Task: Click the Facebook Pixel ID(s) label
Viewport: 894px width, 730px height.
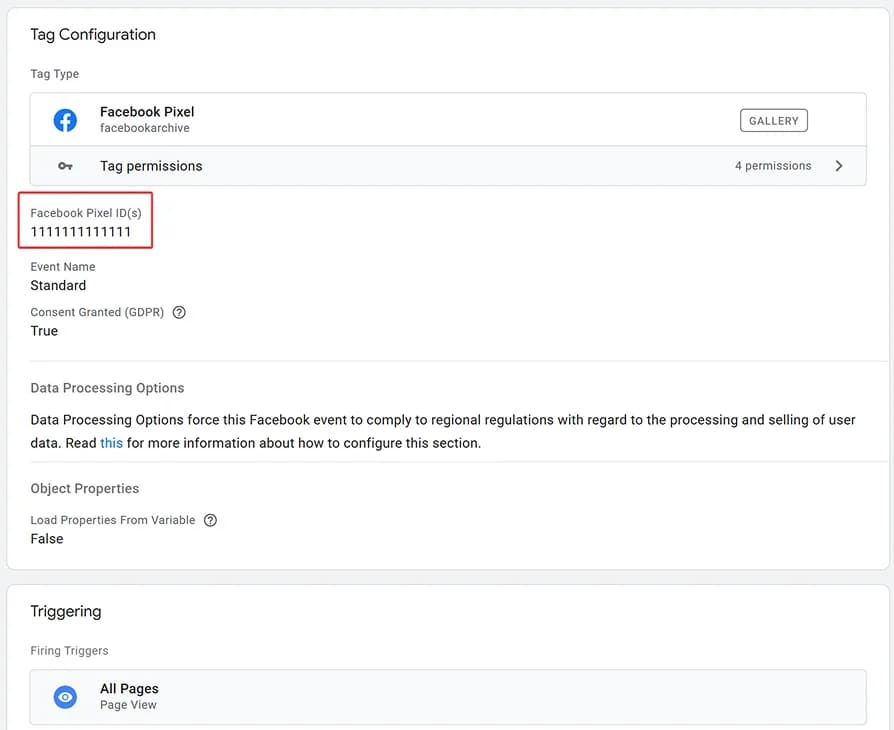Action: [86, 213]
